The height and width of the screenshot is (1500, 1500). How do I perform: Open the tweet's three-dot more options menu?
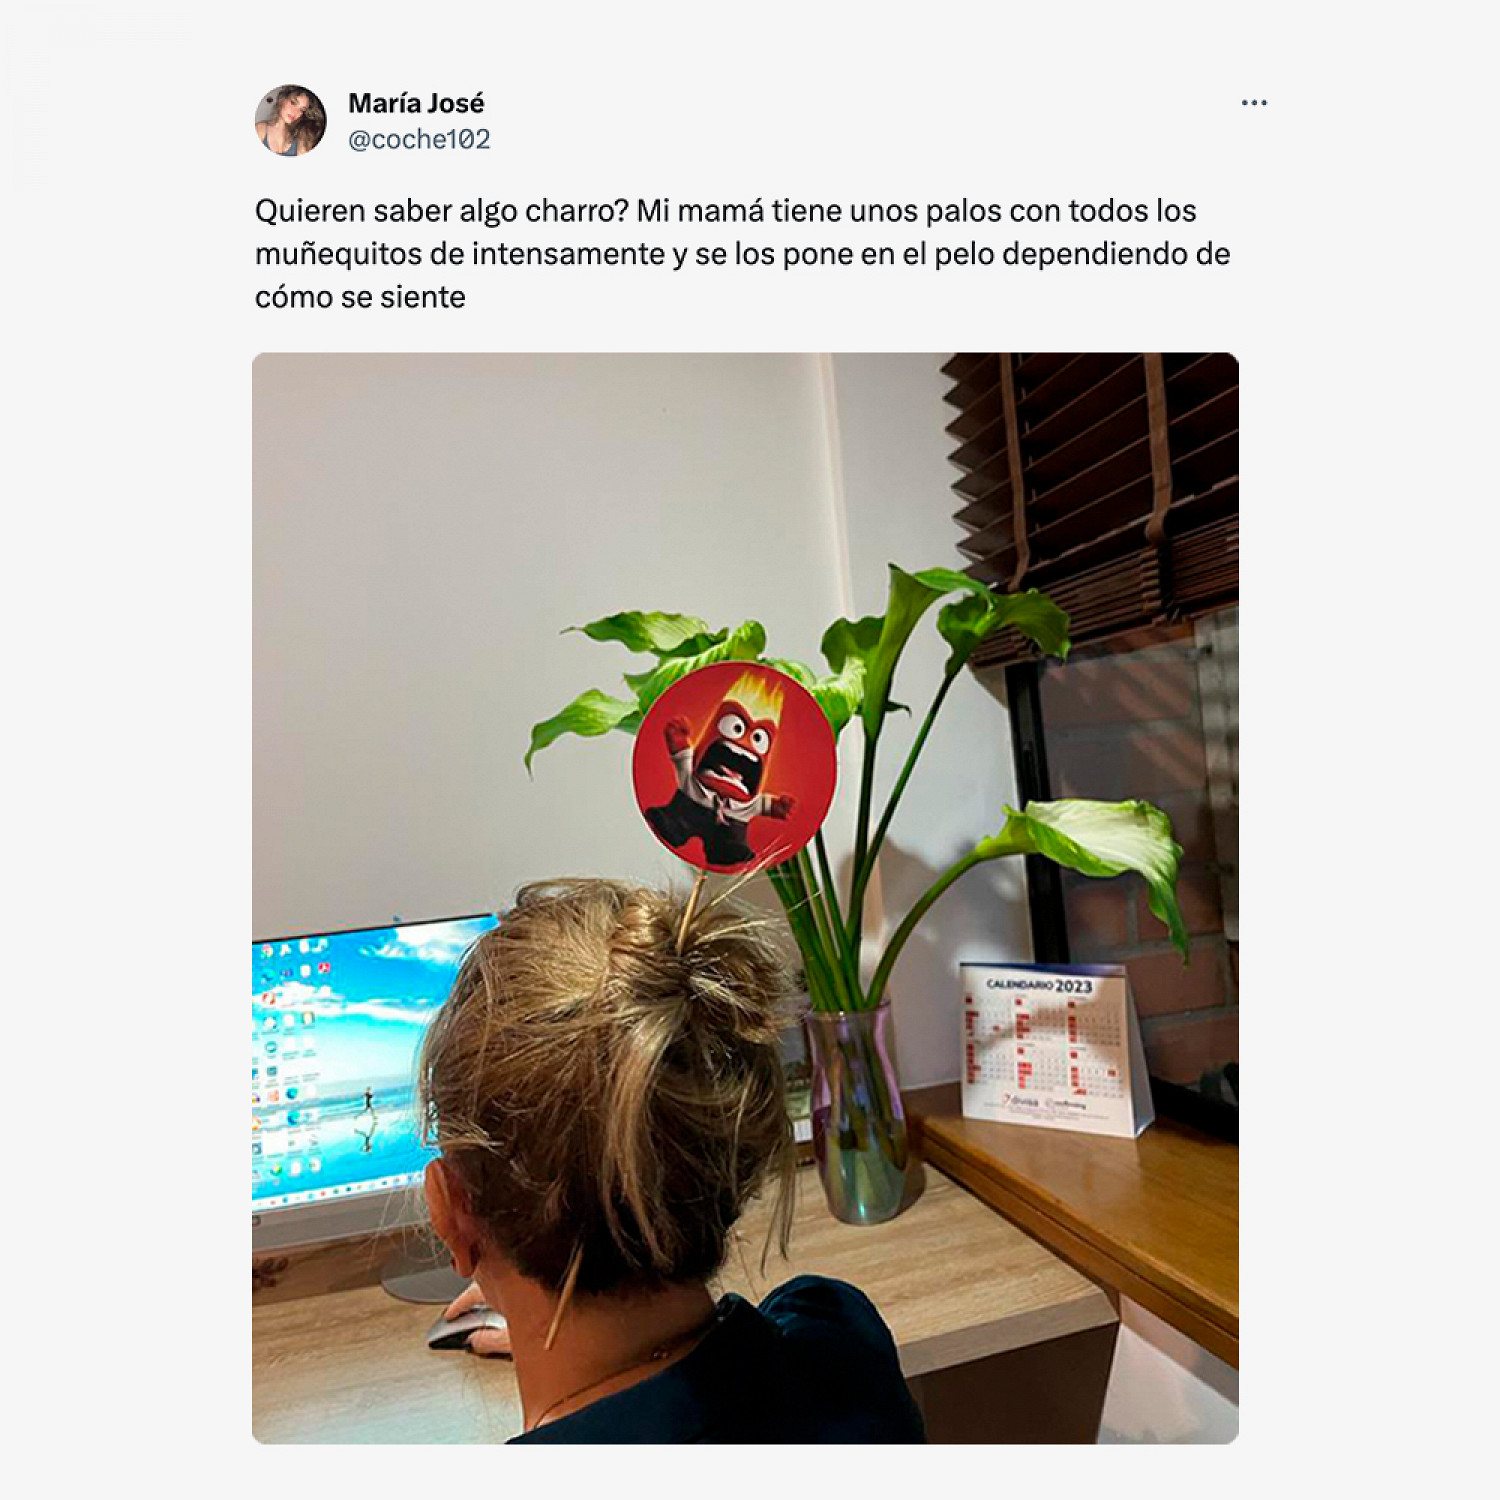pos(1254,103)
